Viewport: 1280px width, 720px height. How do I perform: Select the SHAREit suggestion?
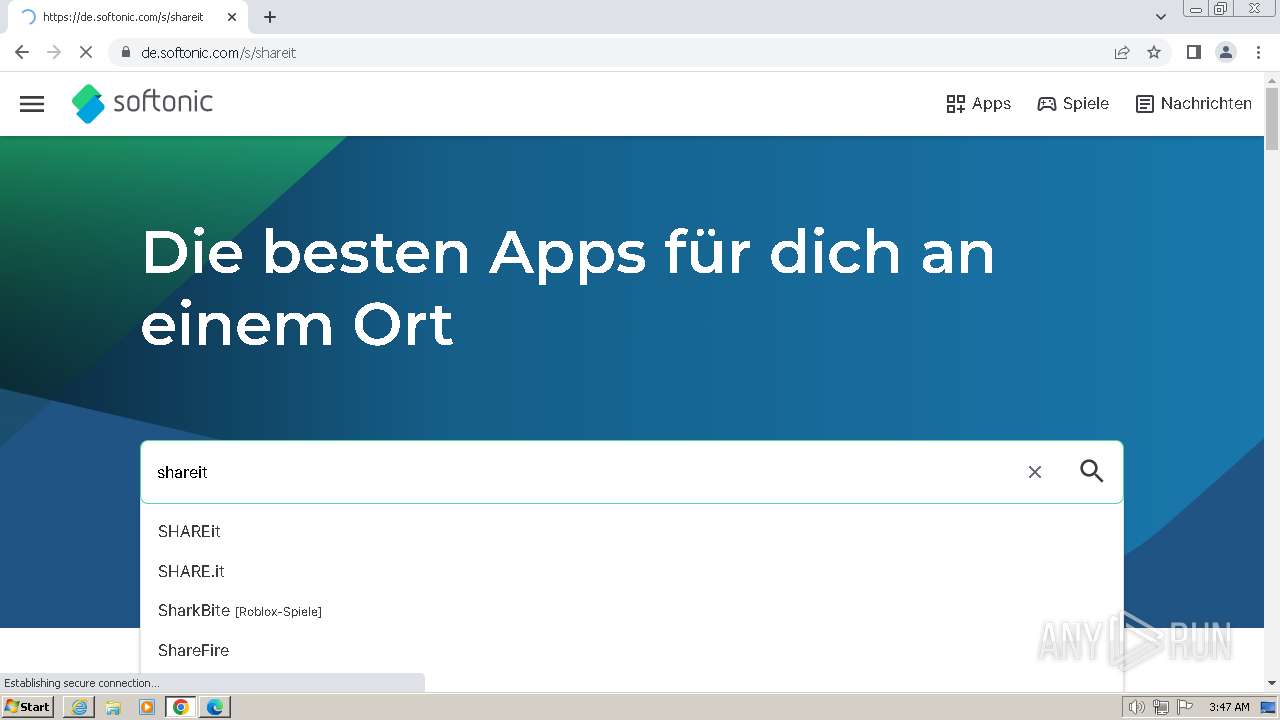click(632, 531)
